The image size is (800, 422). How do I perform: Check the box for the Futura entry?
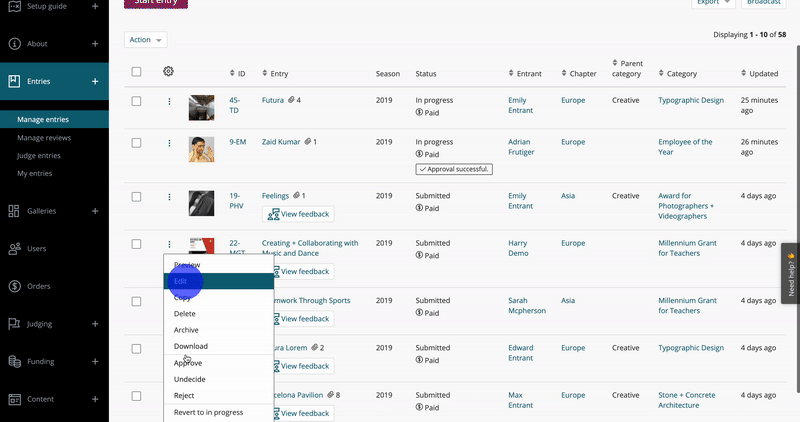click(136, 101)
